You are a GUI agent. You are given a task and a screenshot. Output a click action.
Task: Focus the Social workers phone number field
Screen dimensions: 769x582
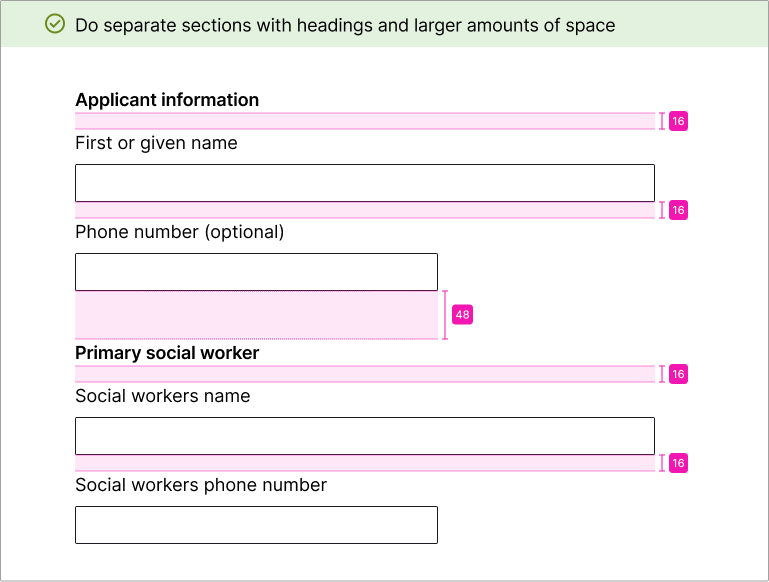pyautogui.click(x=256, y=525)
